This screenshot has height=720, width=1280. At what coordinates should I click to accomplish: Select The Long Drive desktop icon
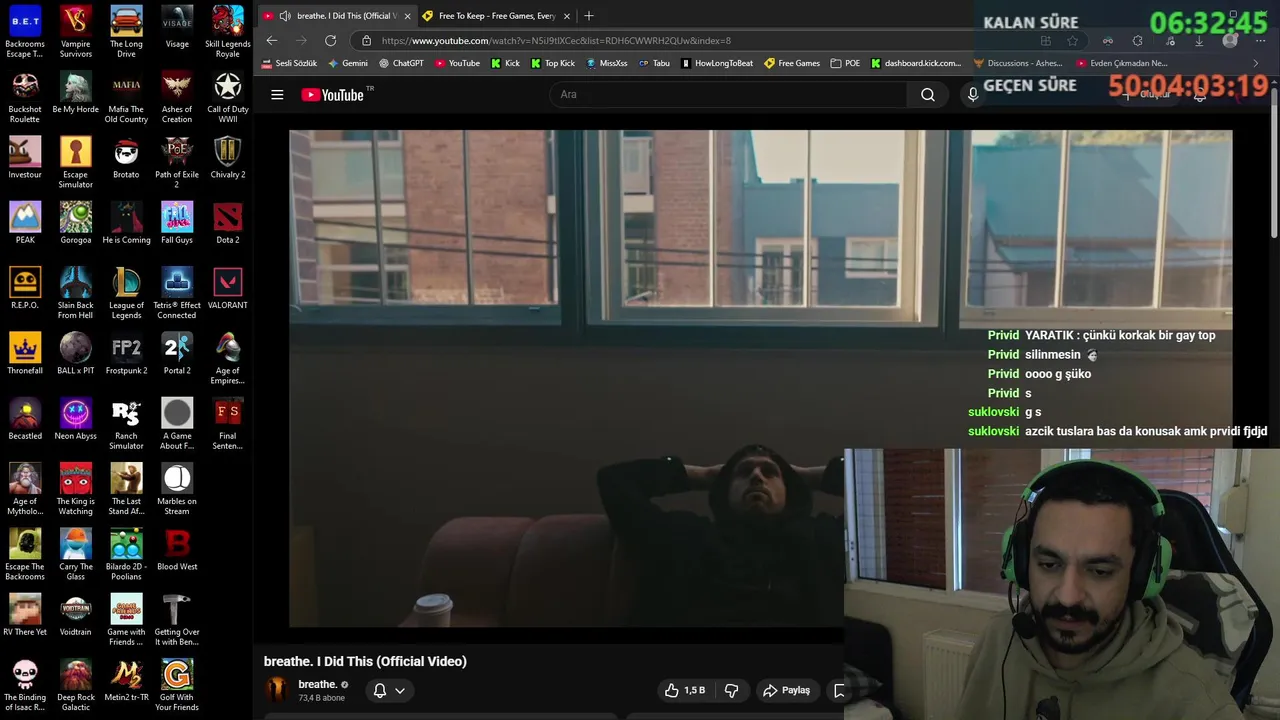click(126, 31)
